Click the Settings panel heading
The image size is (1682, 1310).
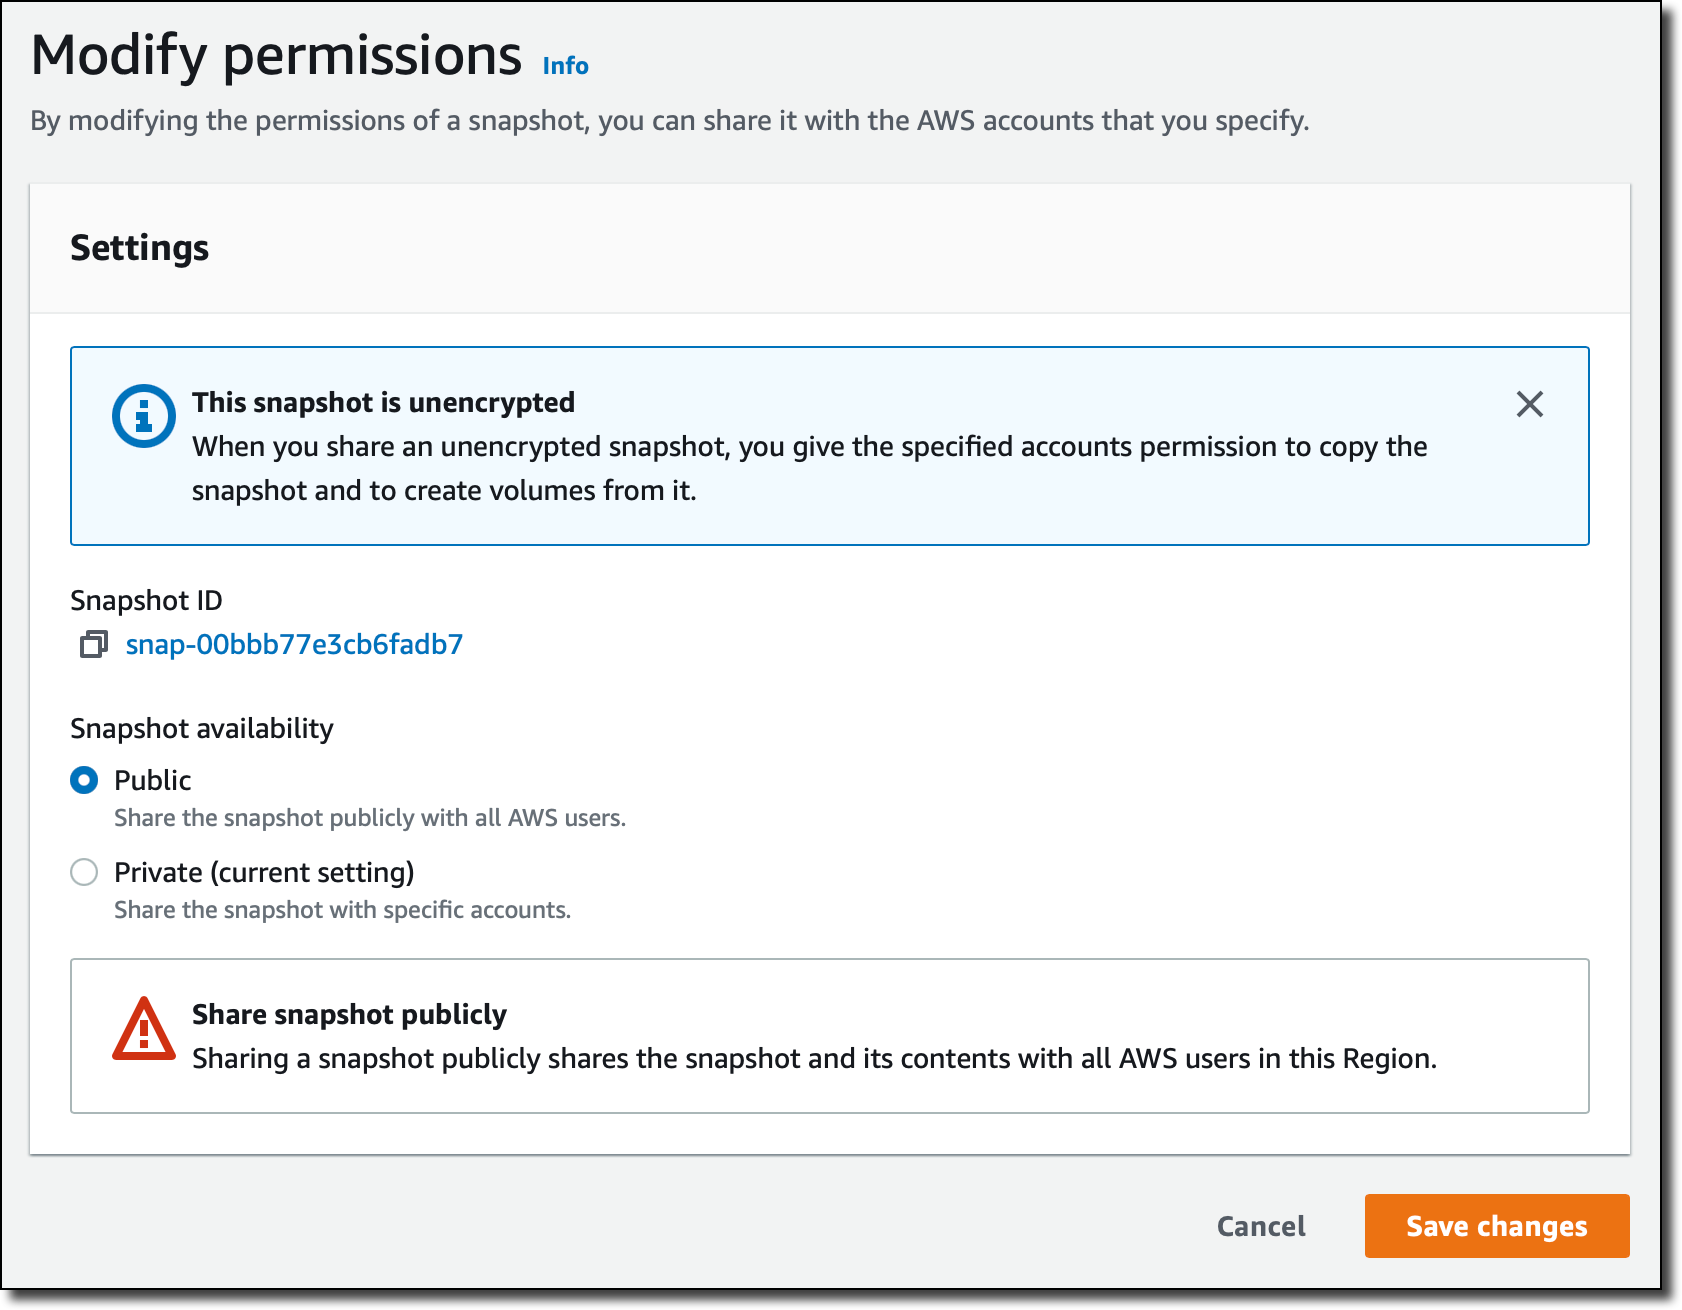[x=140, y=248]
